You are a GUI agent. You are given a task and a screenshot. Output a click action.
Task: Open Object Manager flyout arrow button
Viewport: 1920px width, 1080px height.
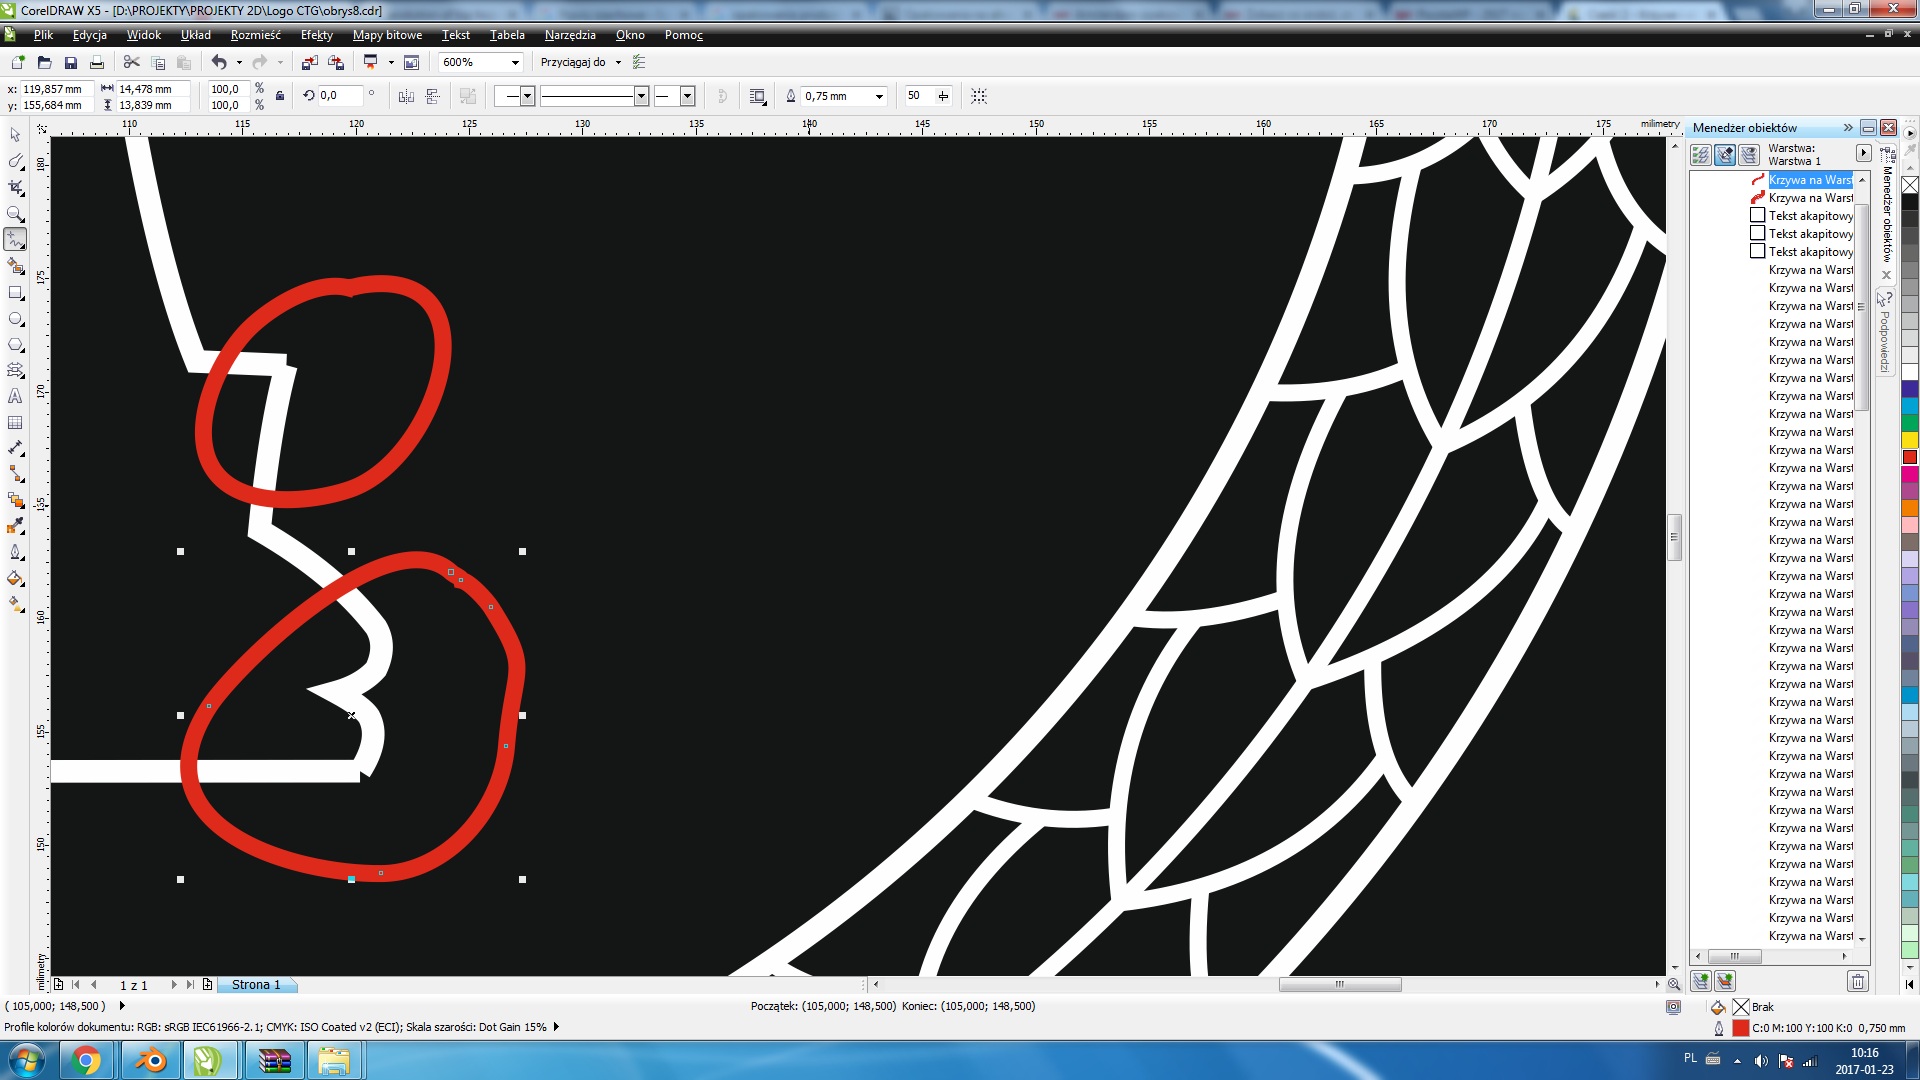(x=1863, y=153)
